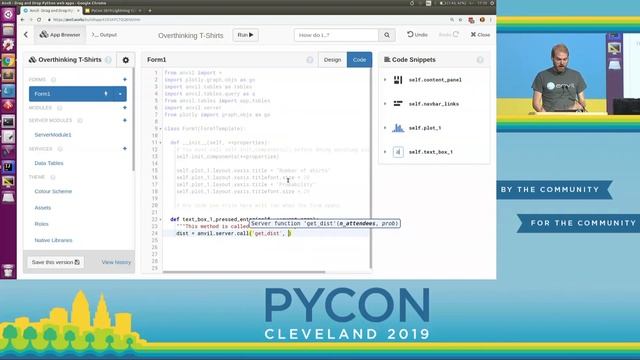Screen dimensions: 640x360
Task: Add a server module with its plus icon
Action: [124, 120]
